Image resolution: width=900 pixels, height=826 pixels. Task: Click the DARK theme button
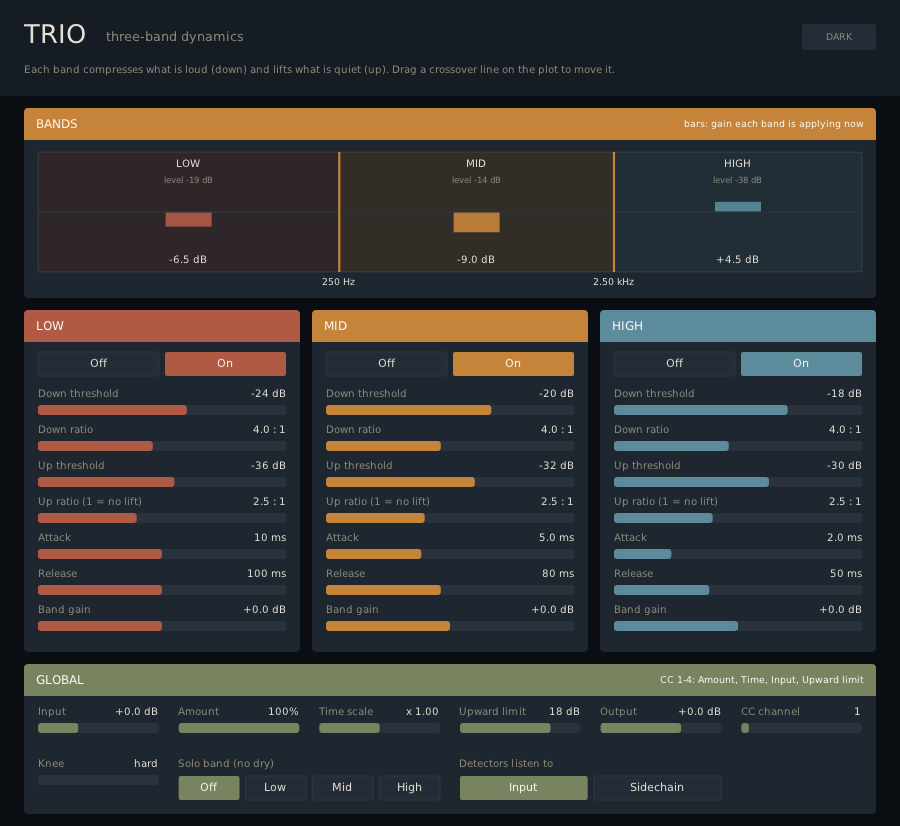pyautogui.click(x=839, y=37)
